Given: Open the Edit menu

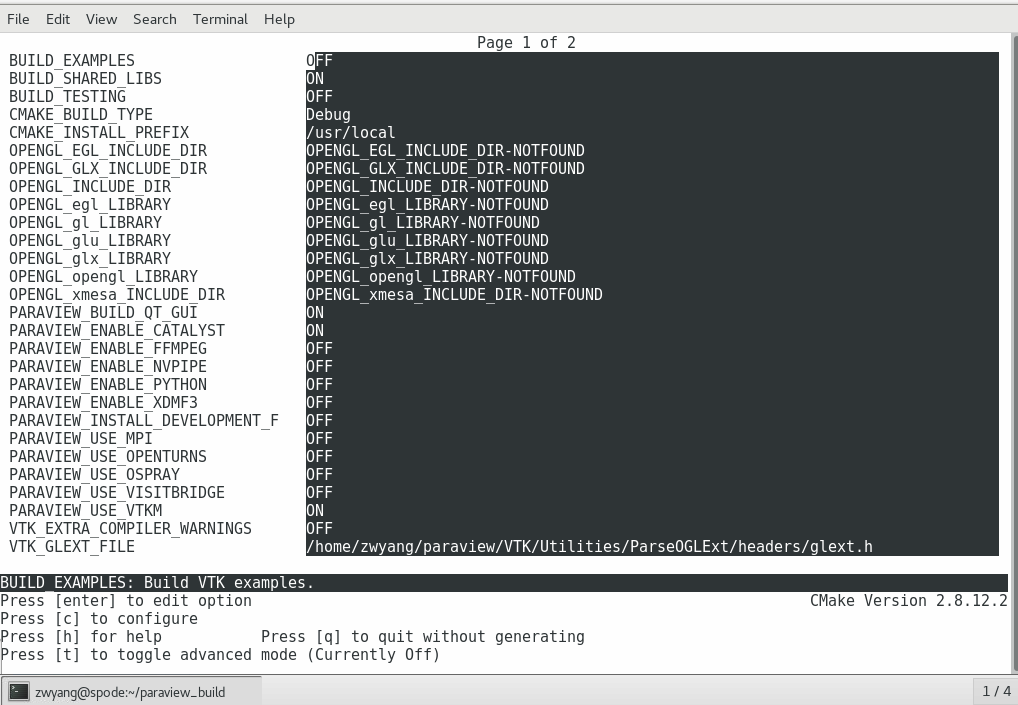Looking at the screenshot, I should click(x=58, y=19).
